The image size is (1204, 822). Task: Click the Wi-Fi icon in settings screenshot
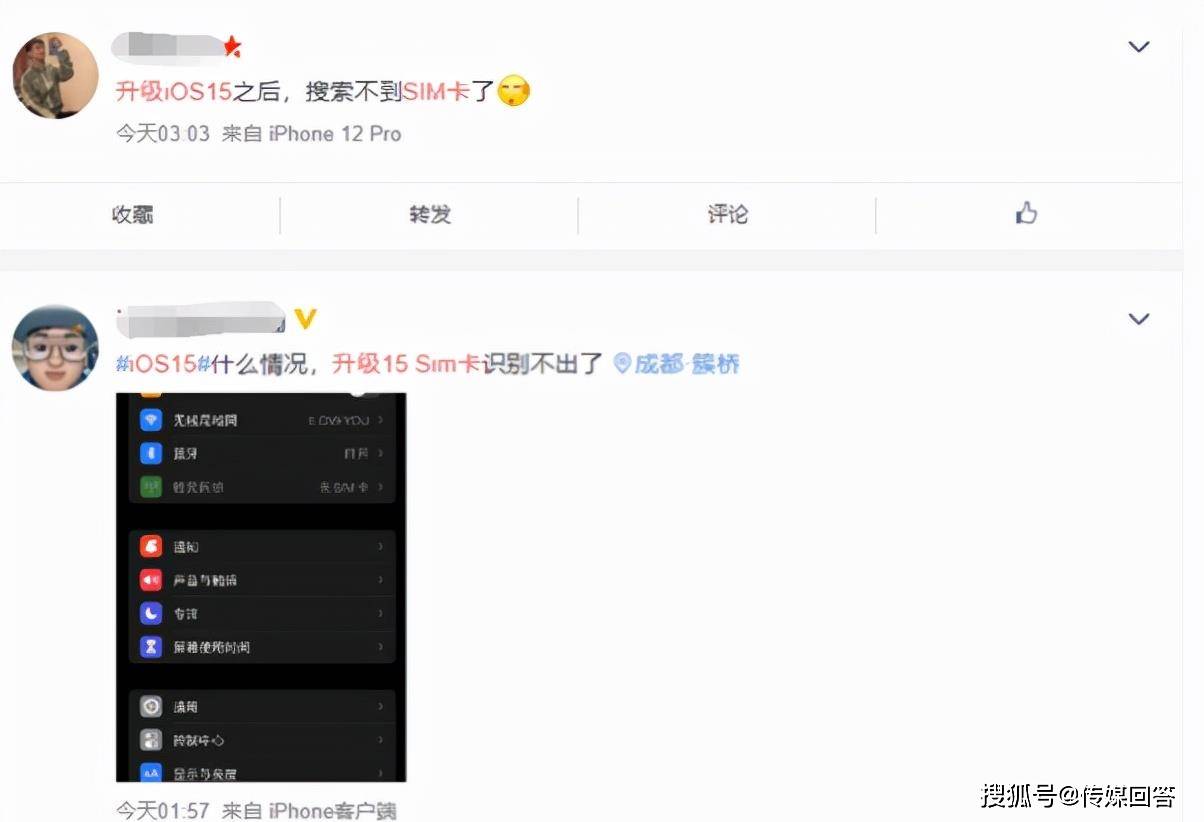pos(151,420)
